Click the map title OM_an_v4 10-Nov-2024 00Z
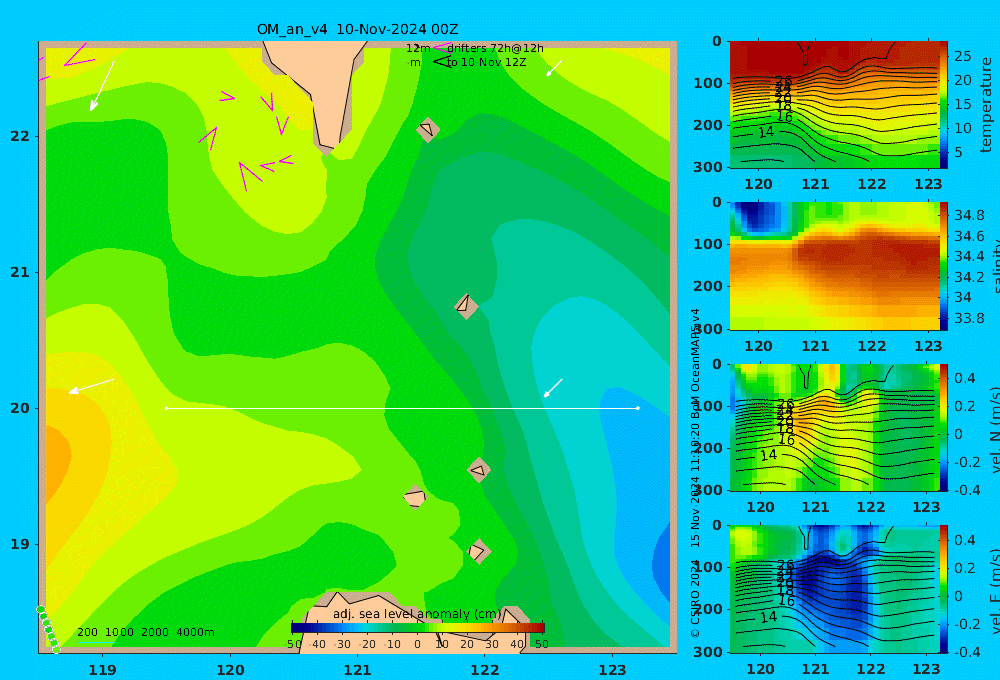The width and height of the screenshot is (1000, 680). click(357, 29)
